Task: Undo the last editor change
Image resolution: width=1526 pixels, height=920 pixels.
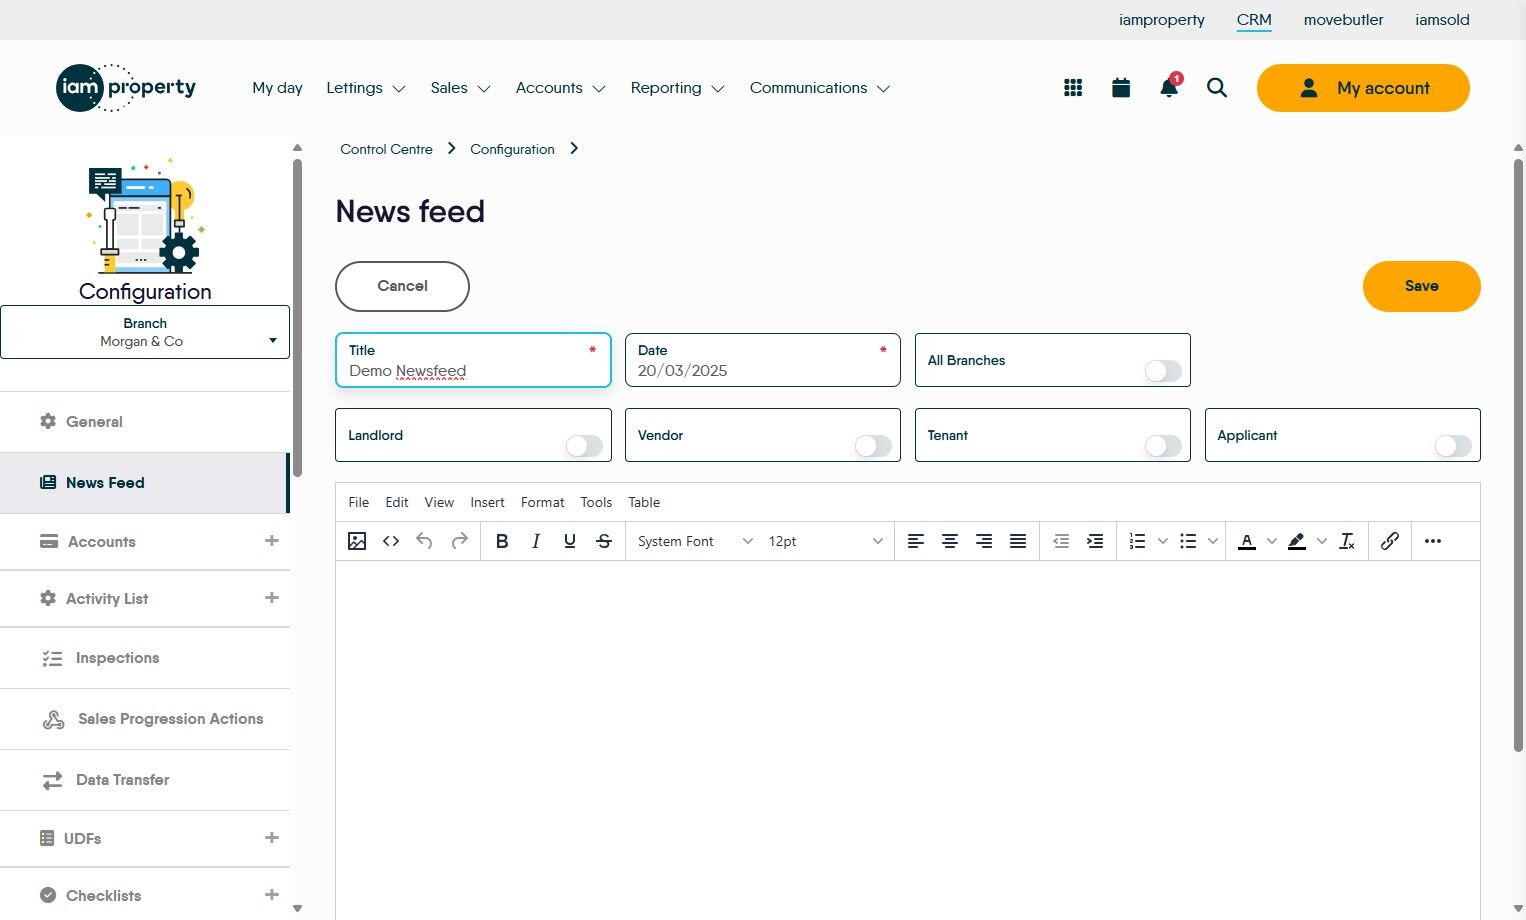Action: [x=425, y=541]
